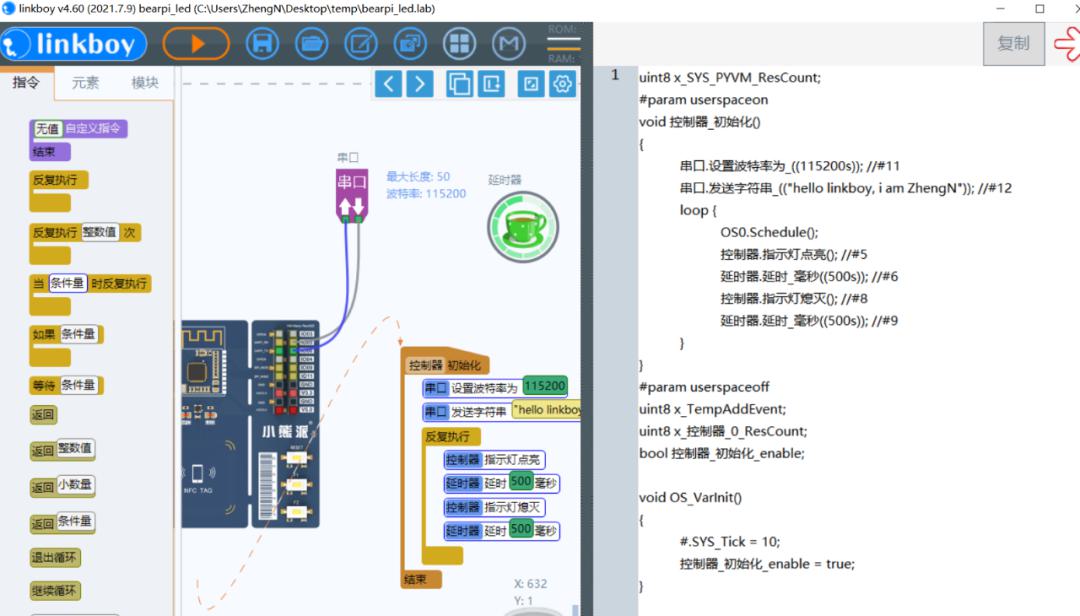Viewport: 1080px width, 616px height.
Task: Open a project with the folder icon
Action: pyautogui.click(x=311, y=44)
